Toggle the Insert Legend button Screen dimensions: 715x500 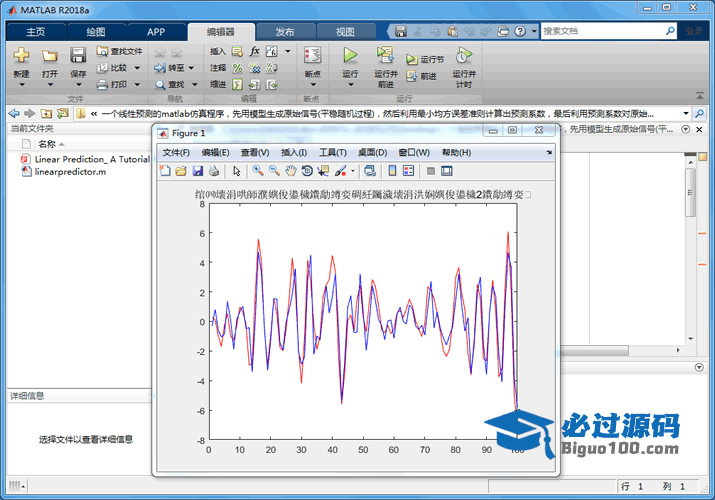click(409, 171)
